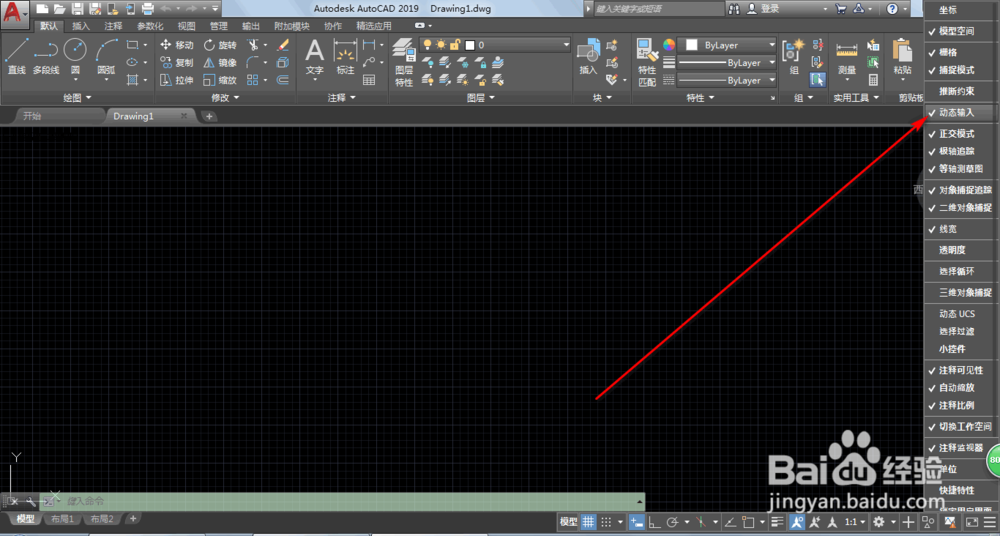
Task: Click the trim scissors tool icon
Action: coord(253,45)
